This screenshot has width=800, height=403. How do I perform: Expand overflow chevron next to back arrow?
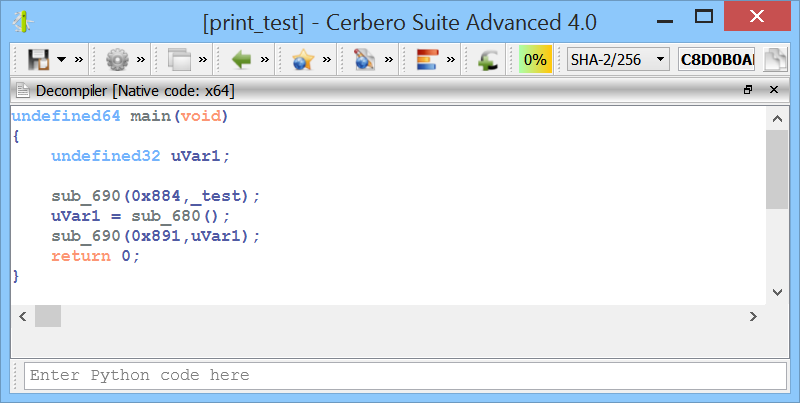click(x=265, y=60)
